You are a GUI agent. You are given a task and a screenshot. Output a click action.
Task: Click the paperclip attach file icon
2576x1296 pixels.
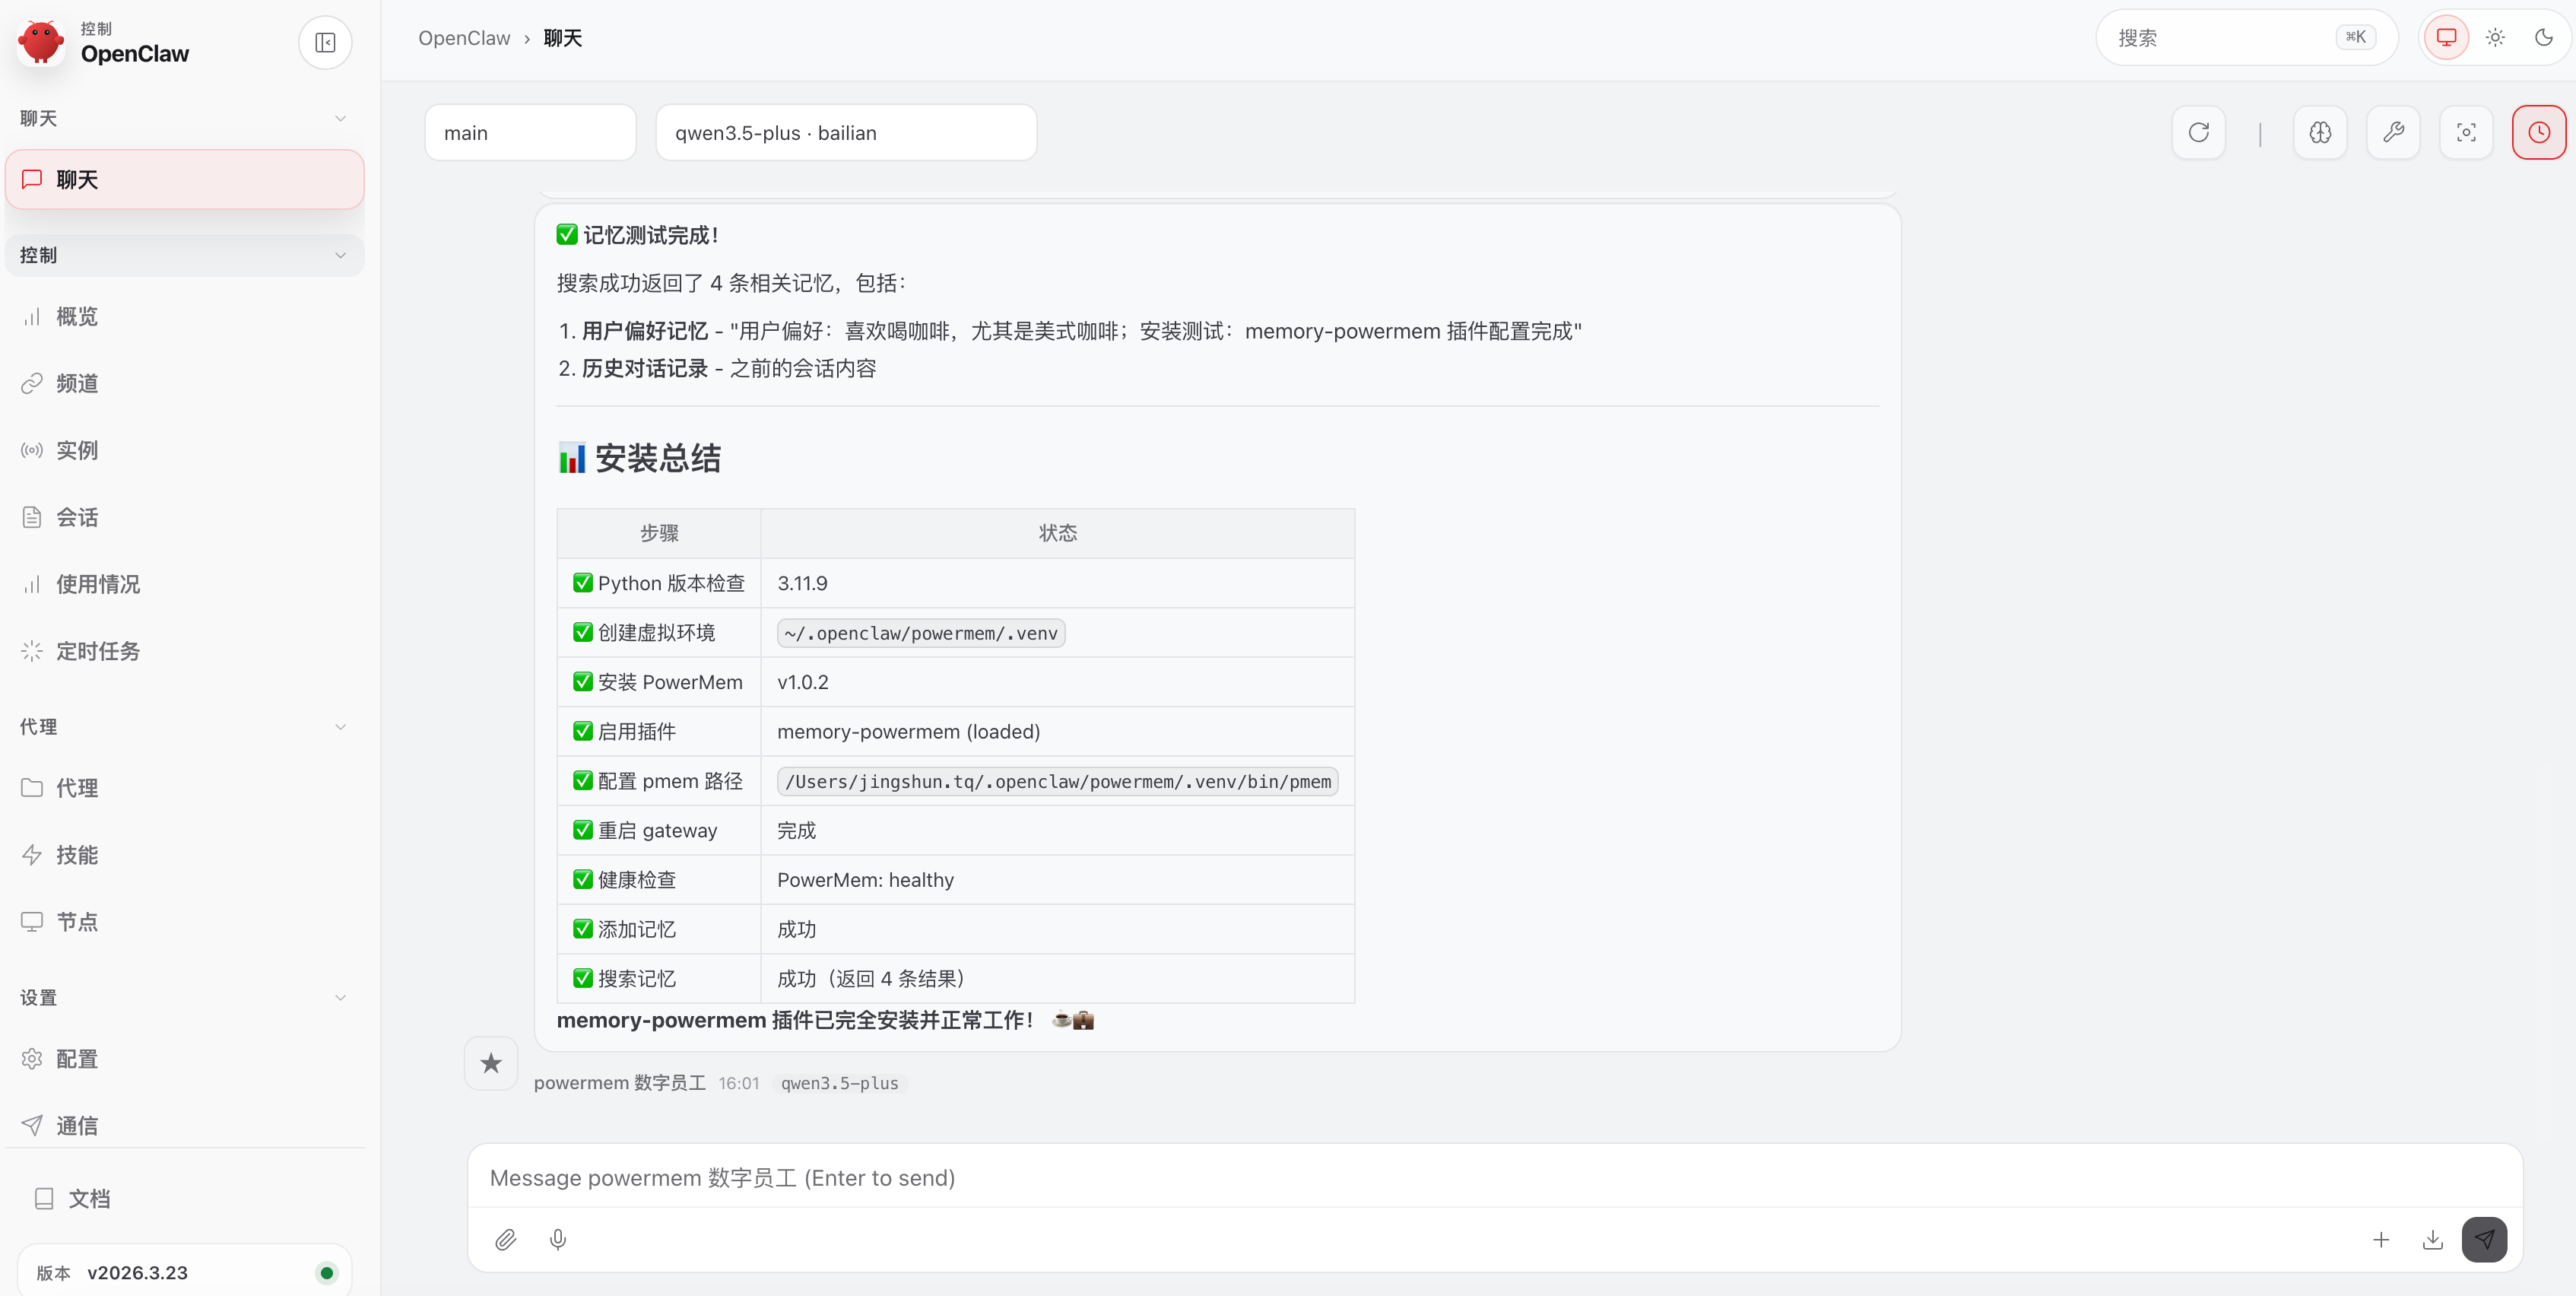pyautogui.click(x=506, y=1240)
